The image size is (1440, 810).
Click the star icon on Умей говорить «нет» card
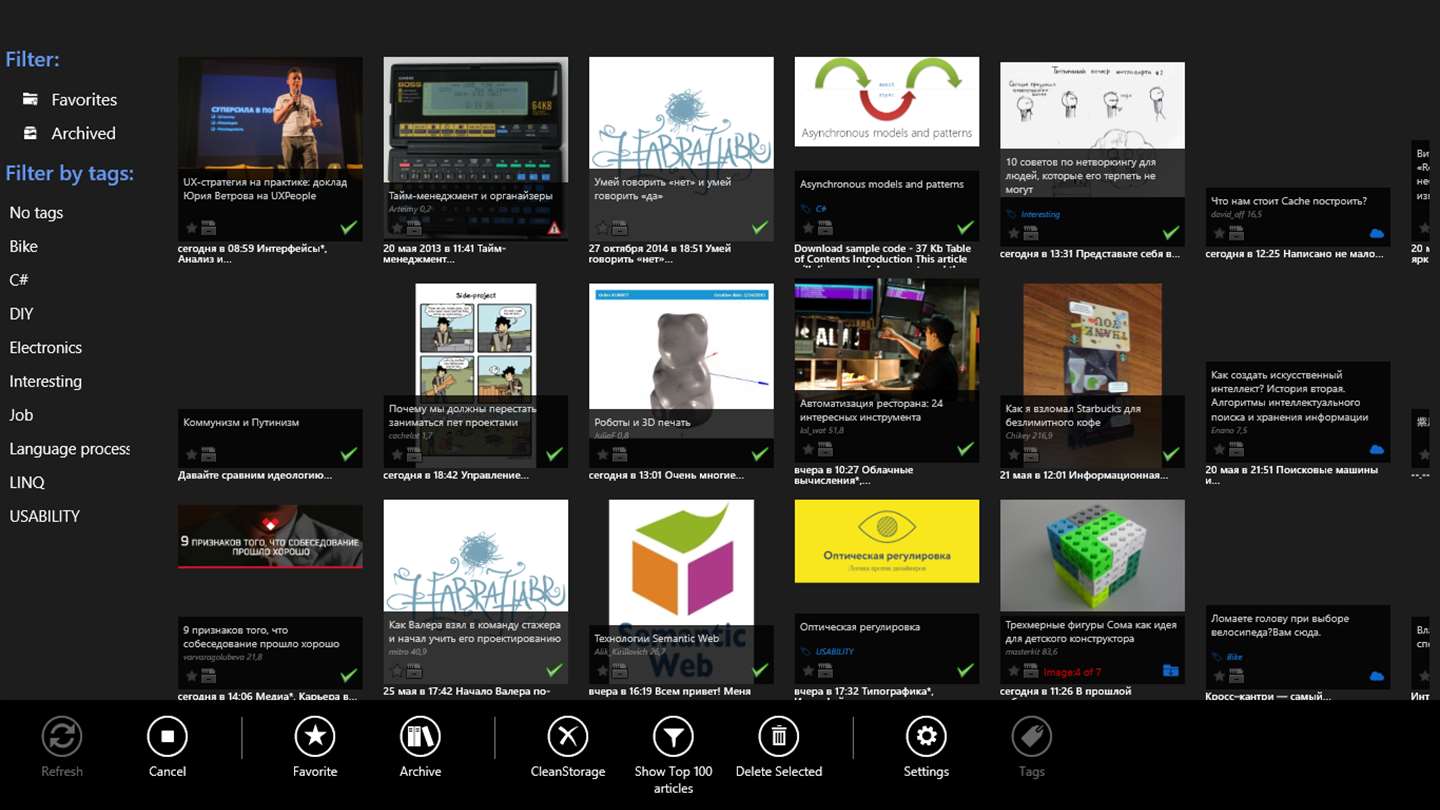(x=602, y=228)
